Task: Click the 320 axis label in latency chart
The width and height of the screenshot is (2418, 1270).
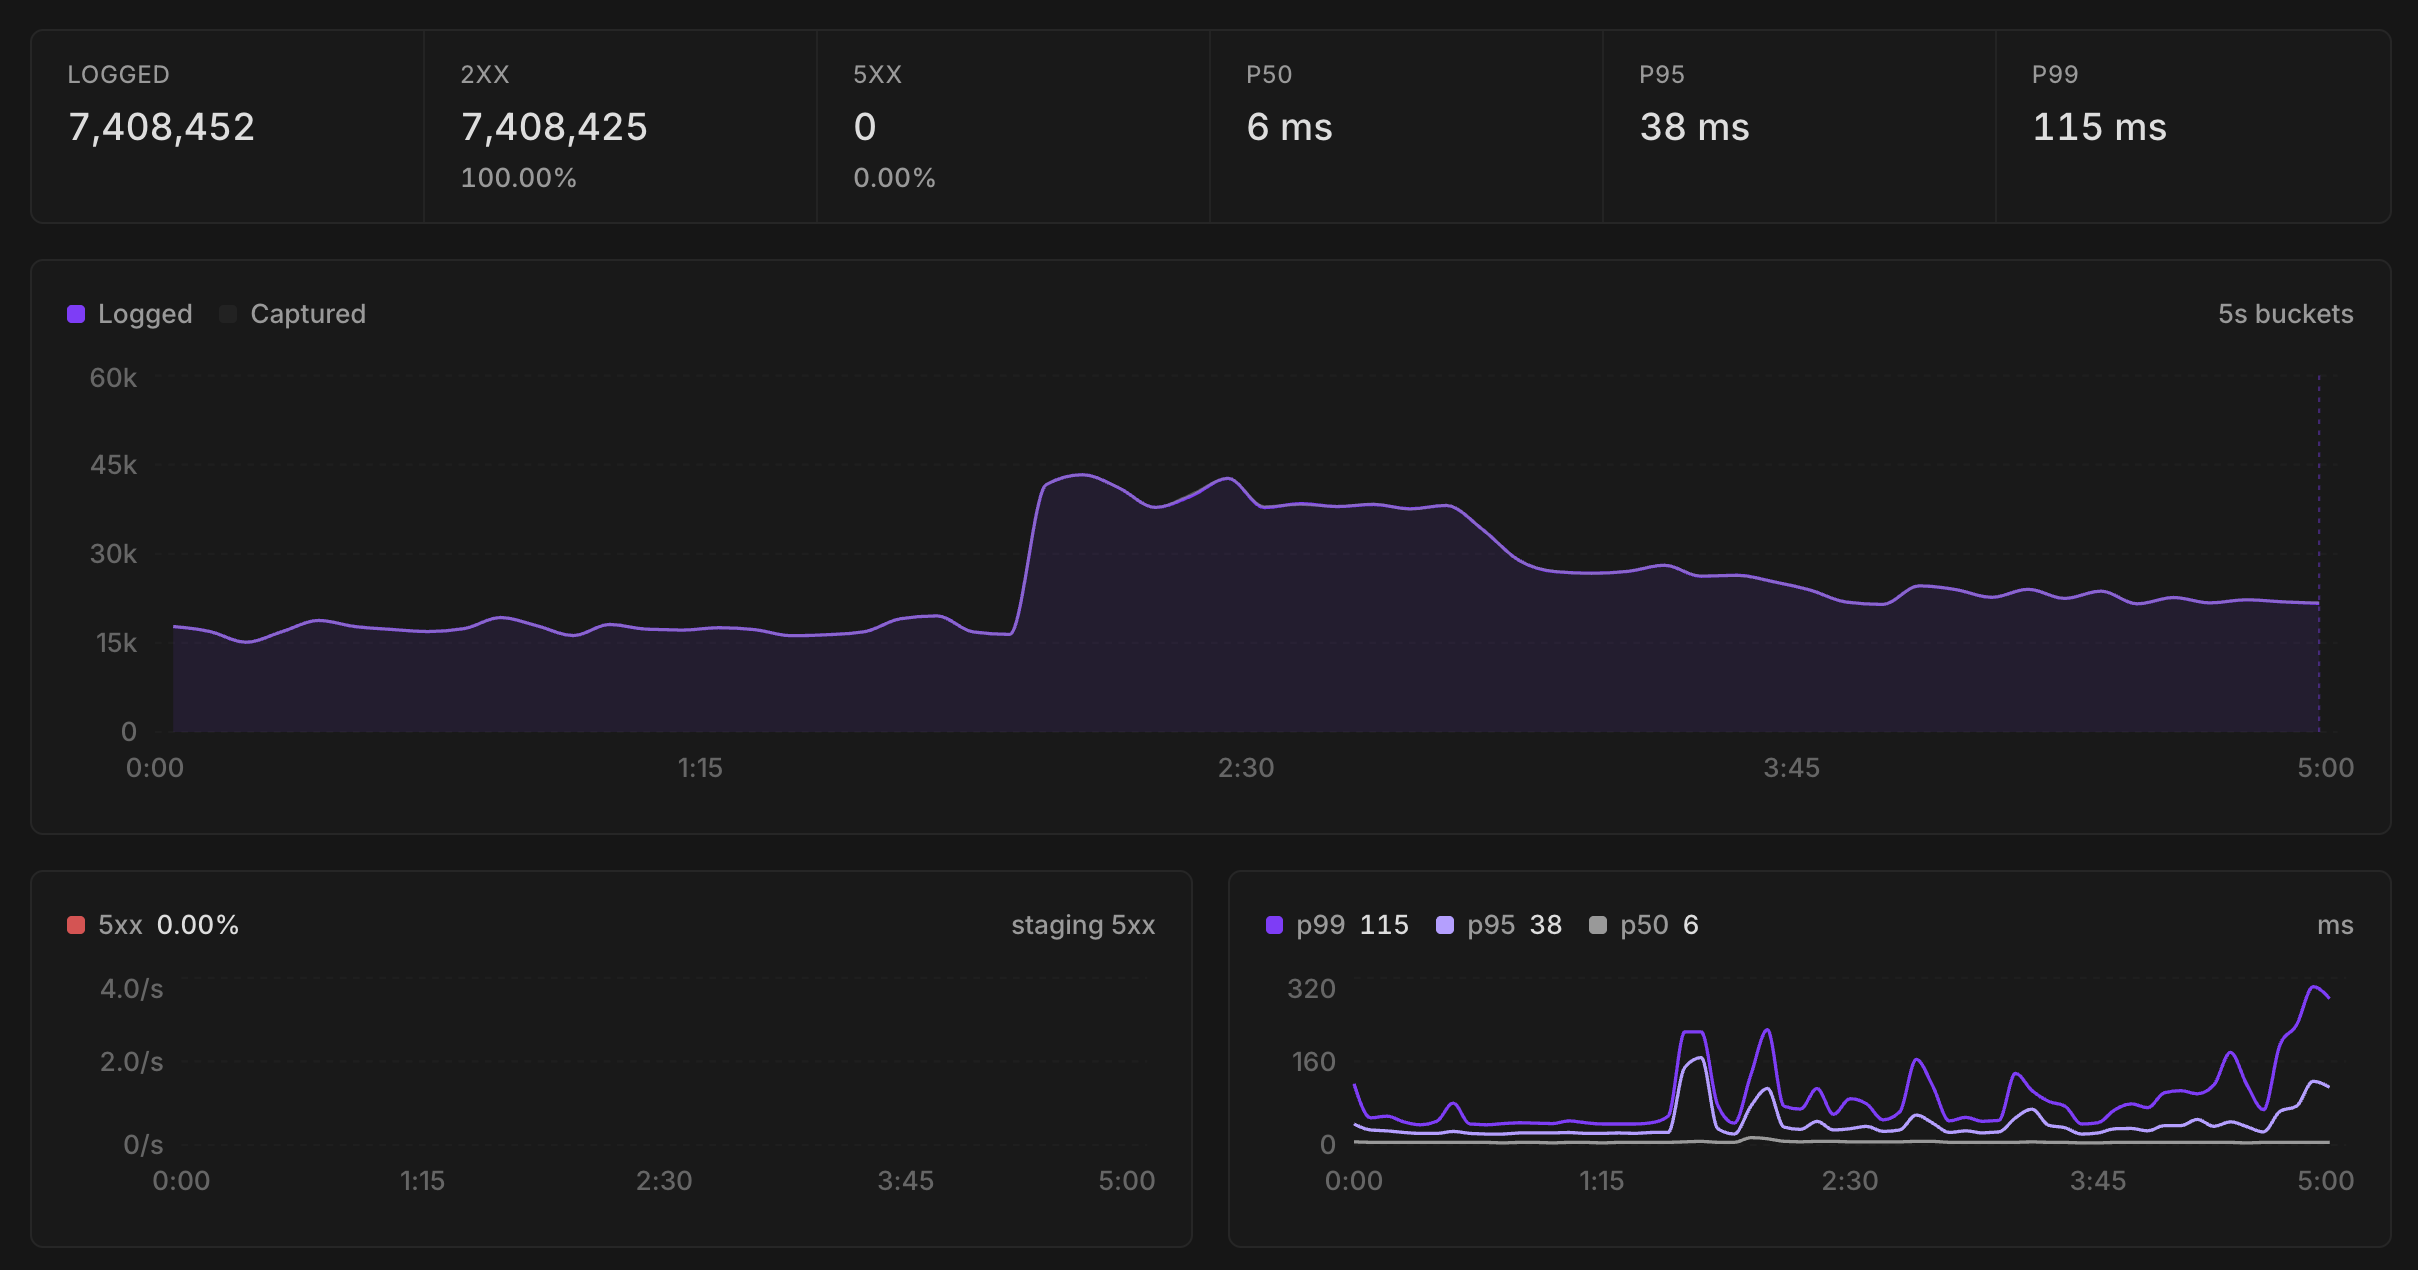Action: pyautogui.click(x=1311, y=989)
